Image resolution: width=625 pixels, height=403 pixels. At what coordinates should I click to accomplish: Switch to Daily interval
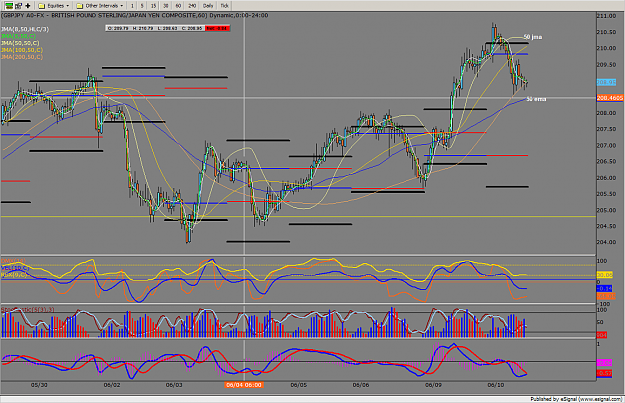[208, 6]
